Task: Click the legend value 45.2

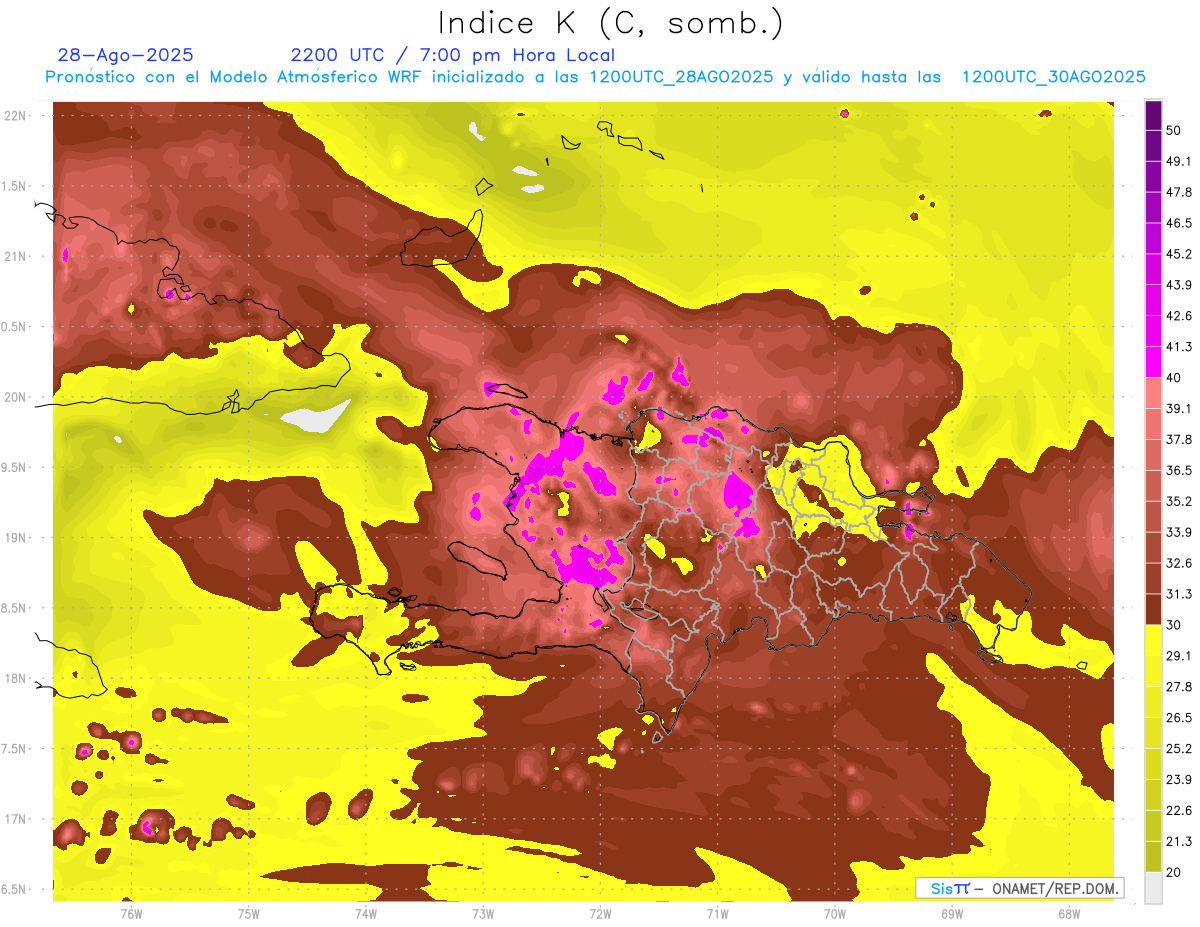Action: pyautogui.click(x=1179, y=254)
